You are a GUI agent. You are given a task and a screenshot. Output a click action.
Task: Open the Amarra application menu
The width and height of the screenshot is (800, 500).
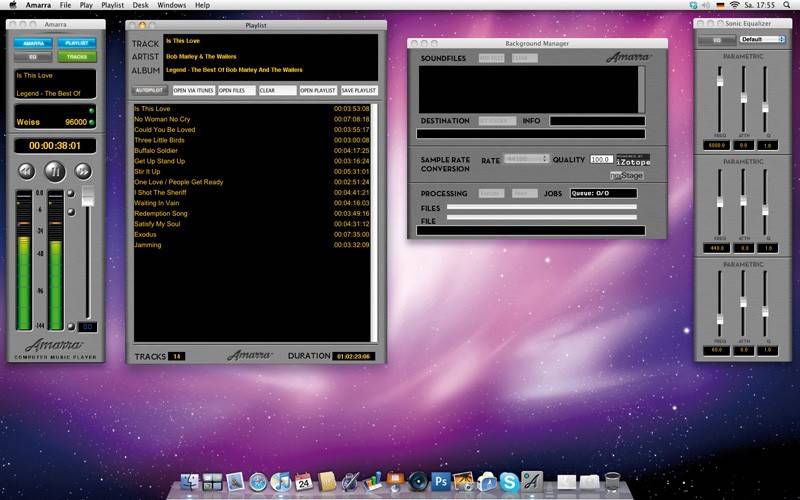coord(38,5)
